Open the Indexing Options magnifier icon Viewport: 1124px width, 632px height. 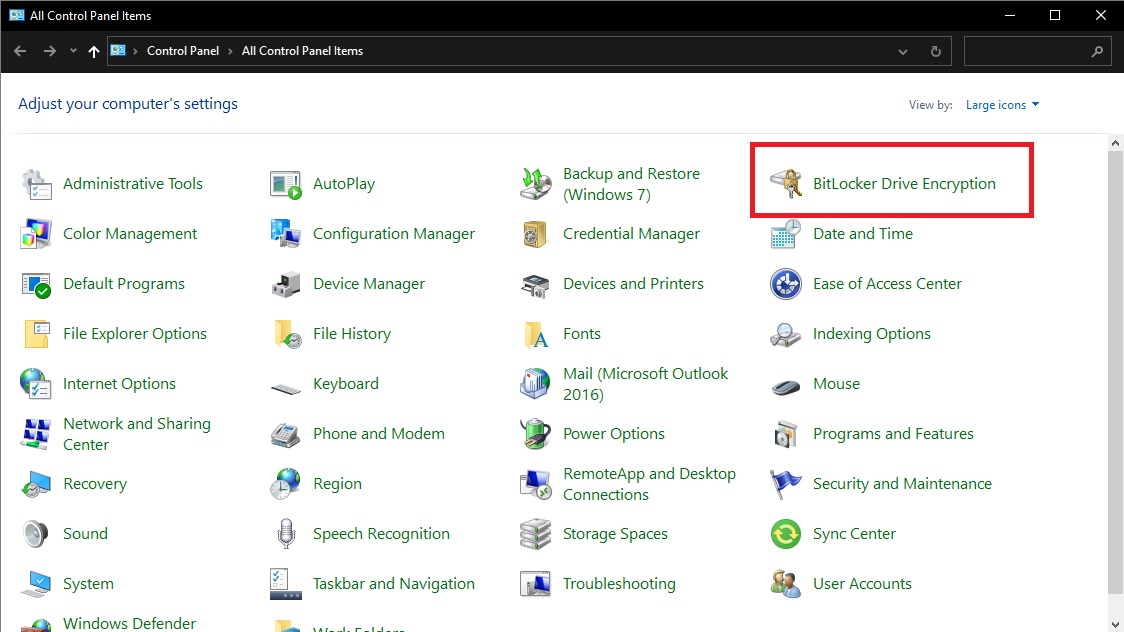[x=786, y=335]
